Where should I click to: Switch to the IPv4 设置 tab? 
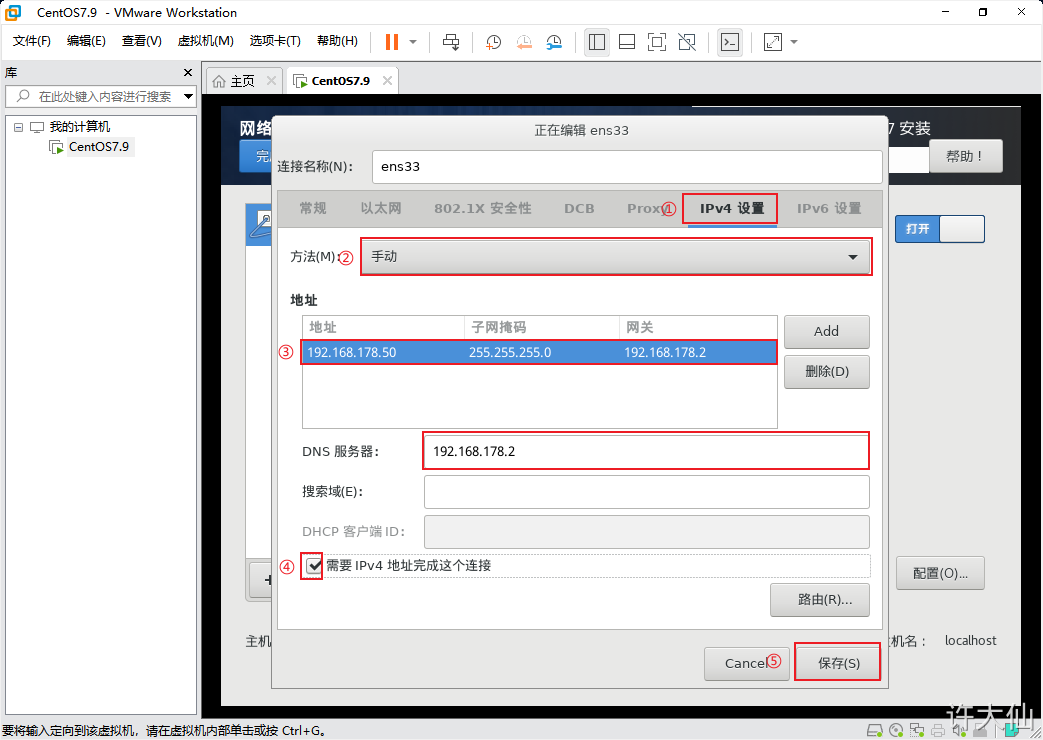[x=732, y=208]
